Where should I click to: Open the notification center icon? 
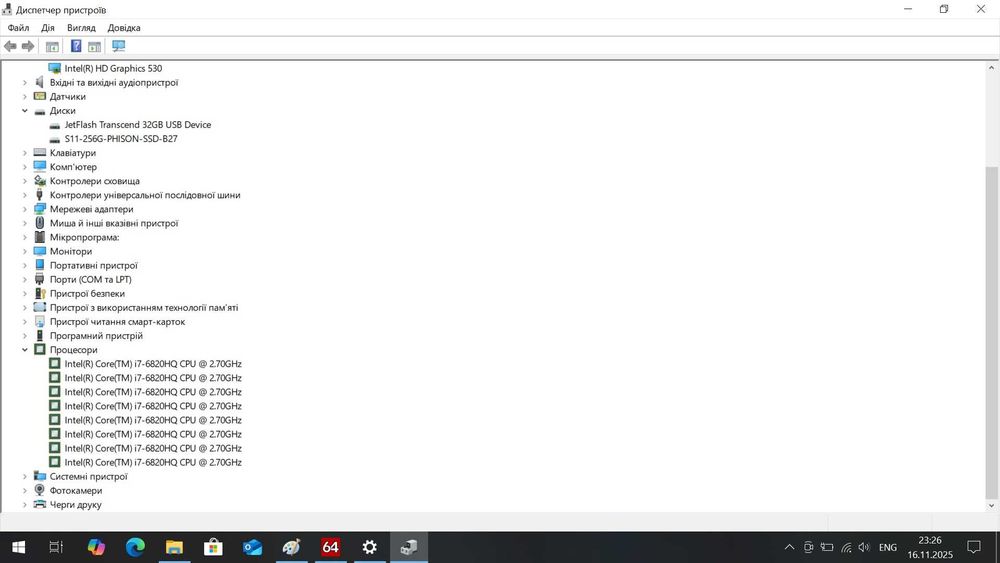[x=974, y=547]
